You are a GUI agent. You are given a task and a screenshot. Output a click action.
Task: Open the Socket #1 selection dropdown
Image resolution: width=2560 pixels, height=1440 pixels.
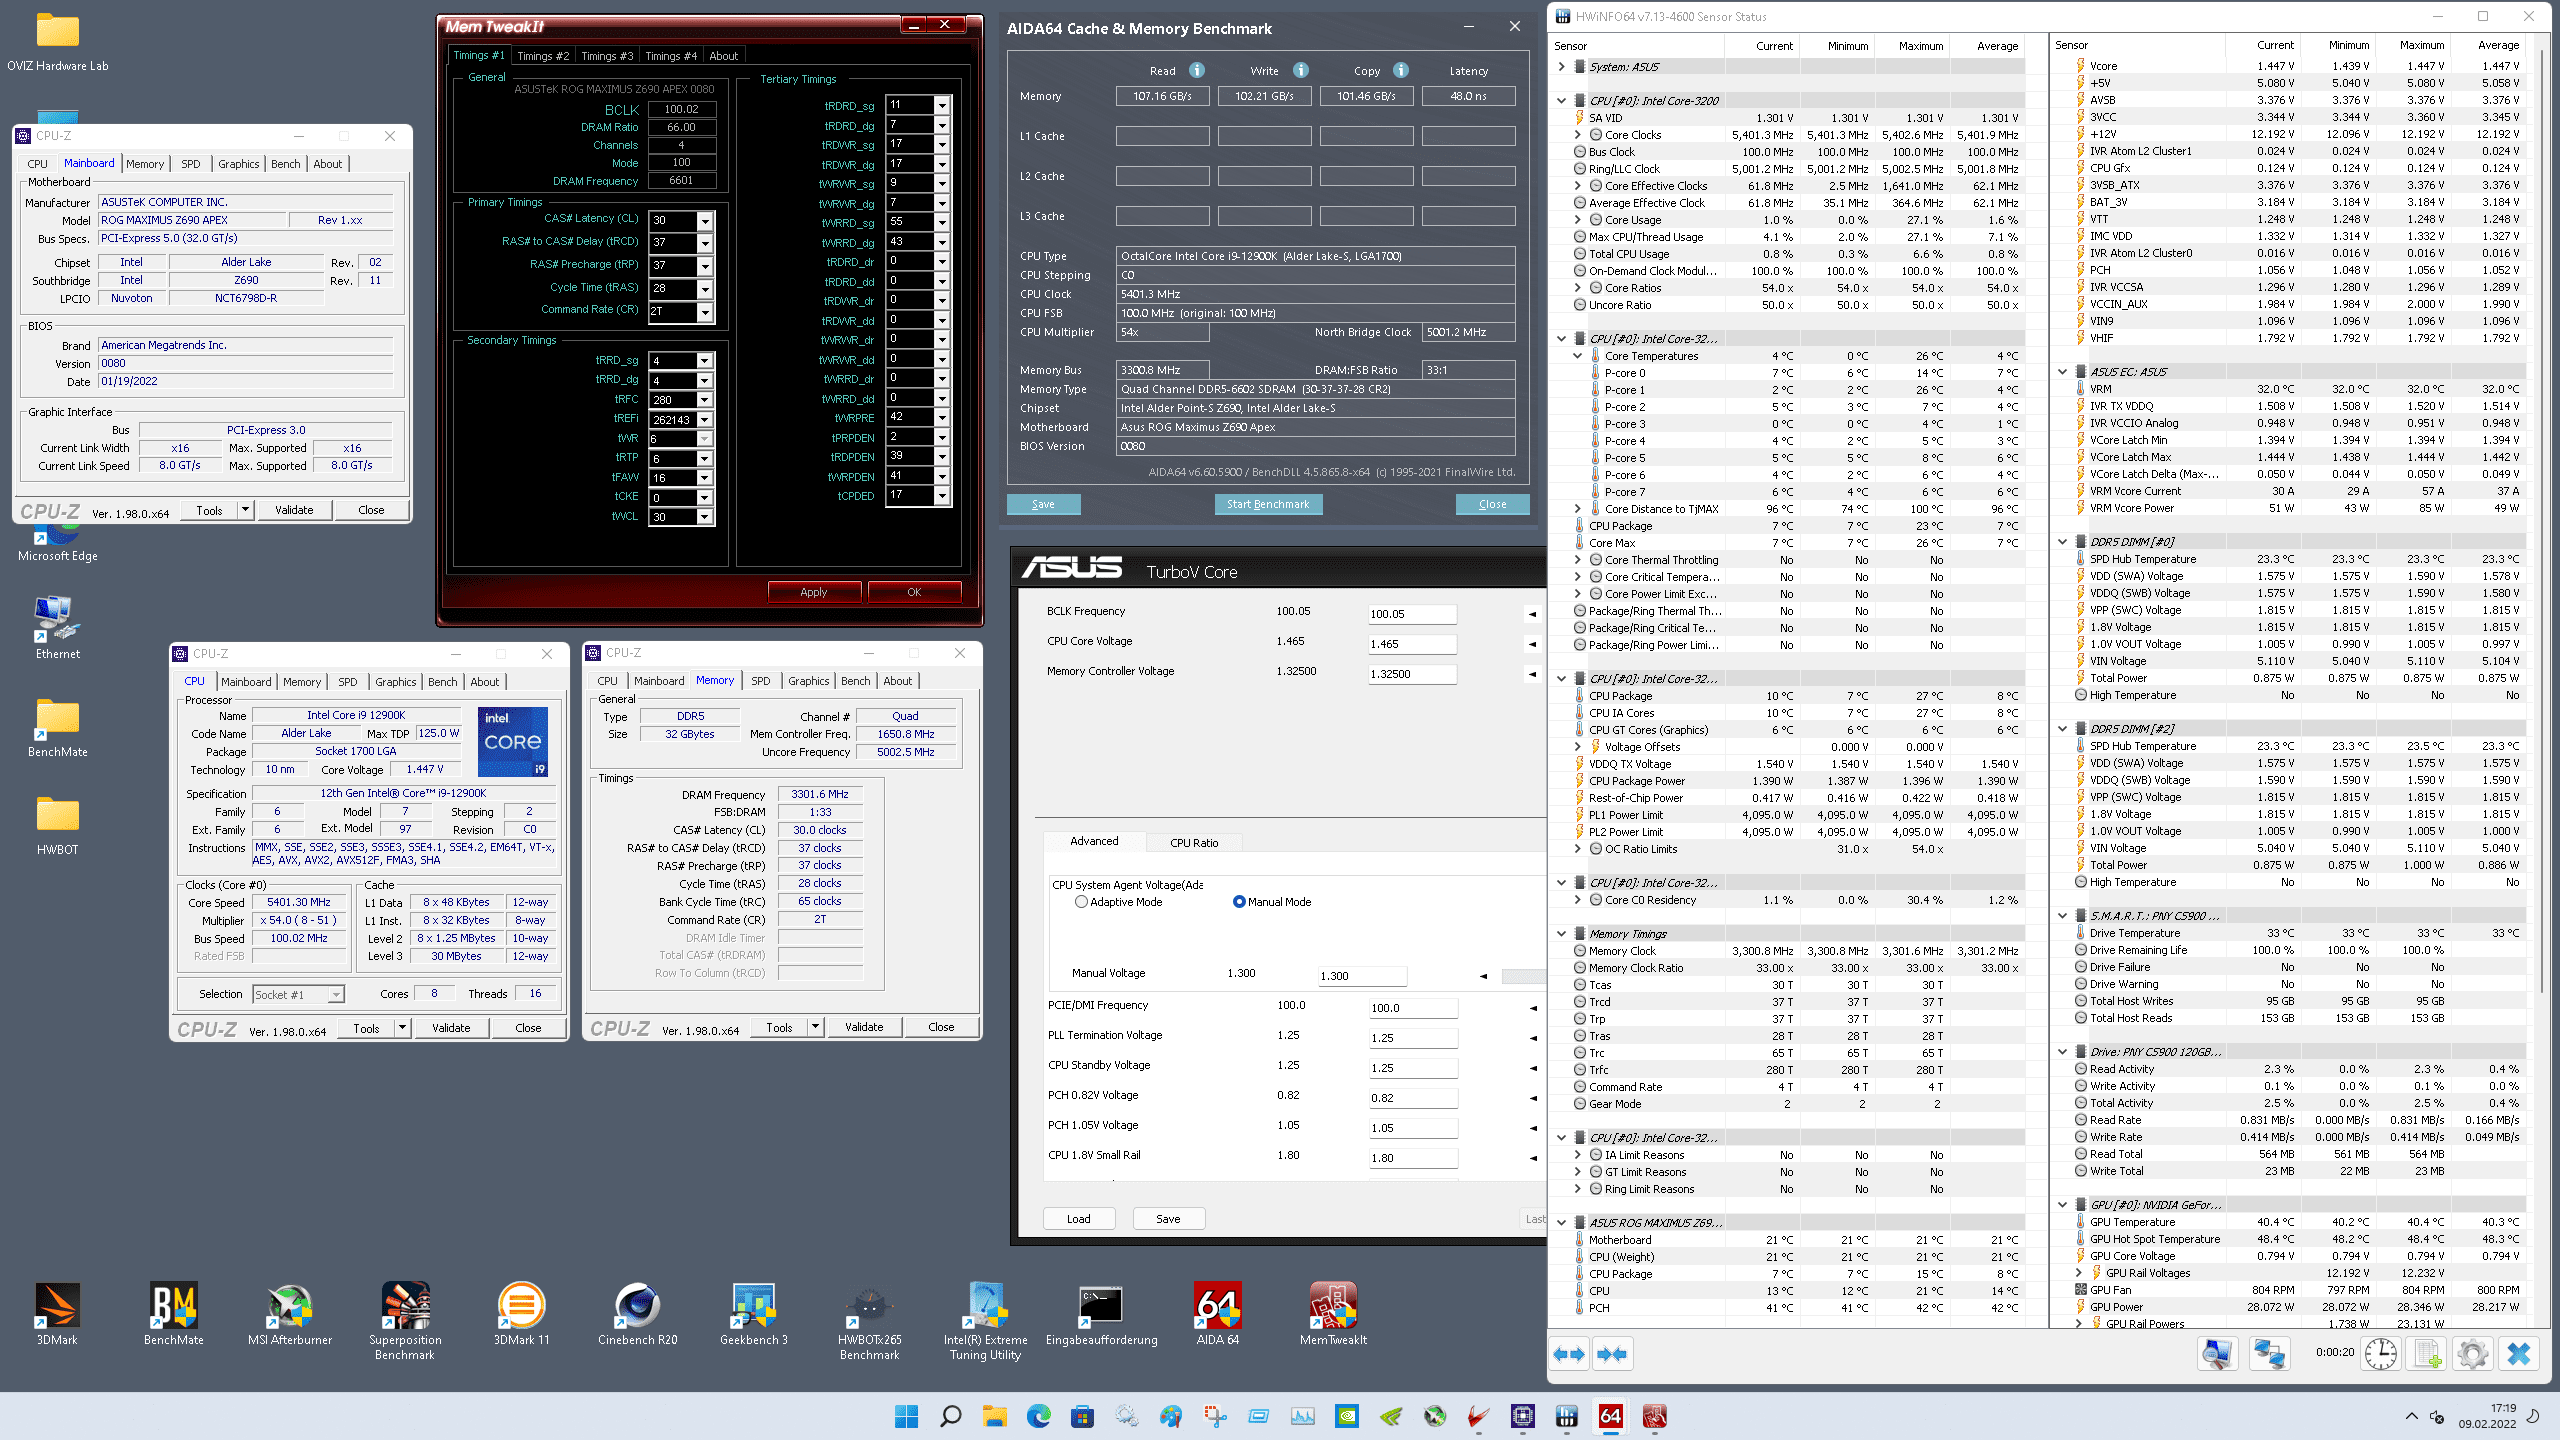[x=336, y=995]
